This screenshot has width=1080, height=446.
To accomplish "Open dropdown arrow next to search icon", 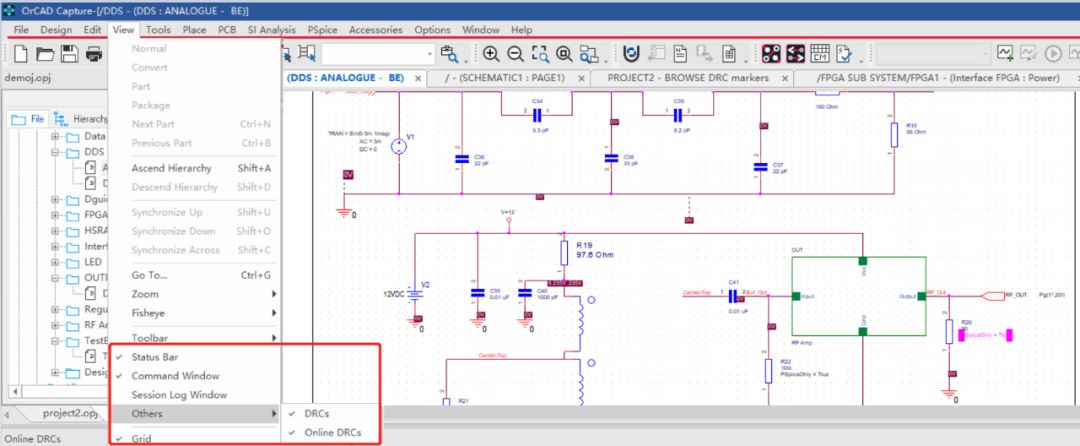I will click(x=466, y=59).
